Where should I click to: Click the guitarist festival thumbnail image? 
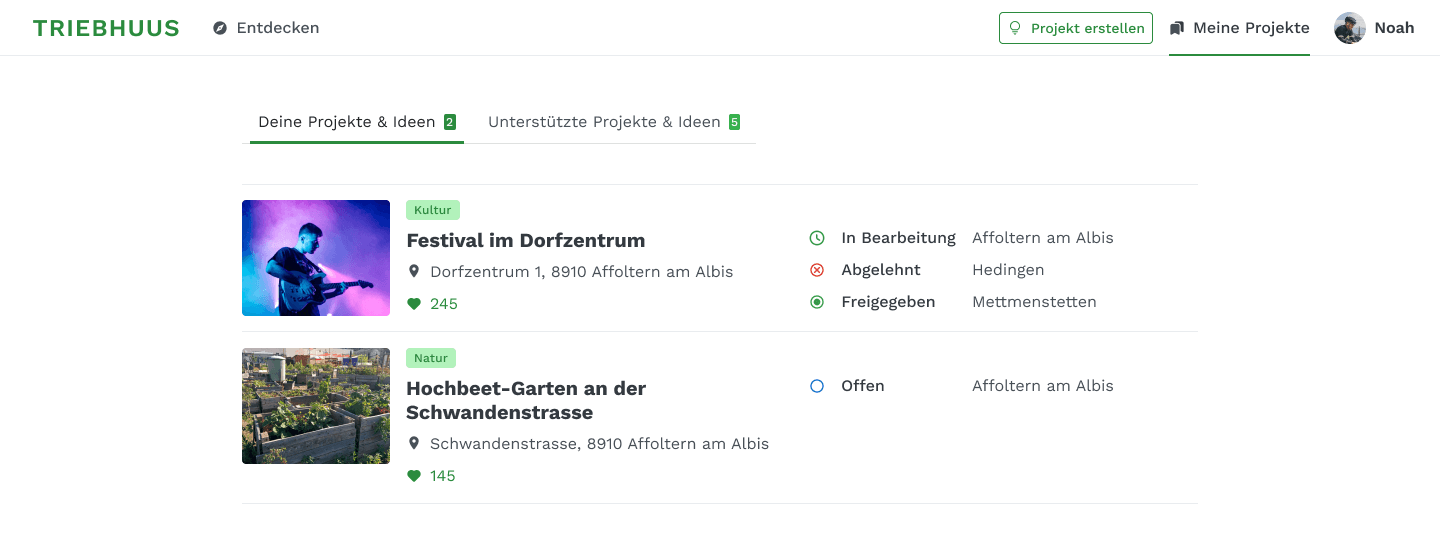[316, 258]
